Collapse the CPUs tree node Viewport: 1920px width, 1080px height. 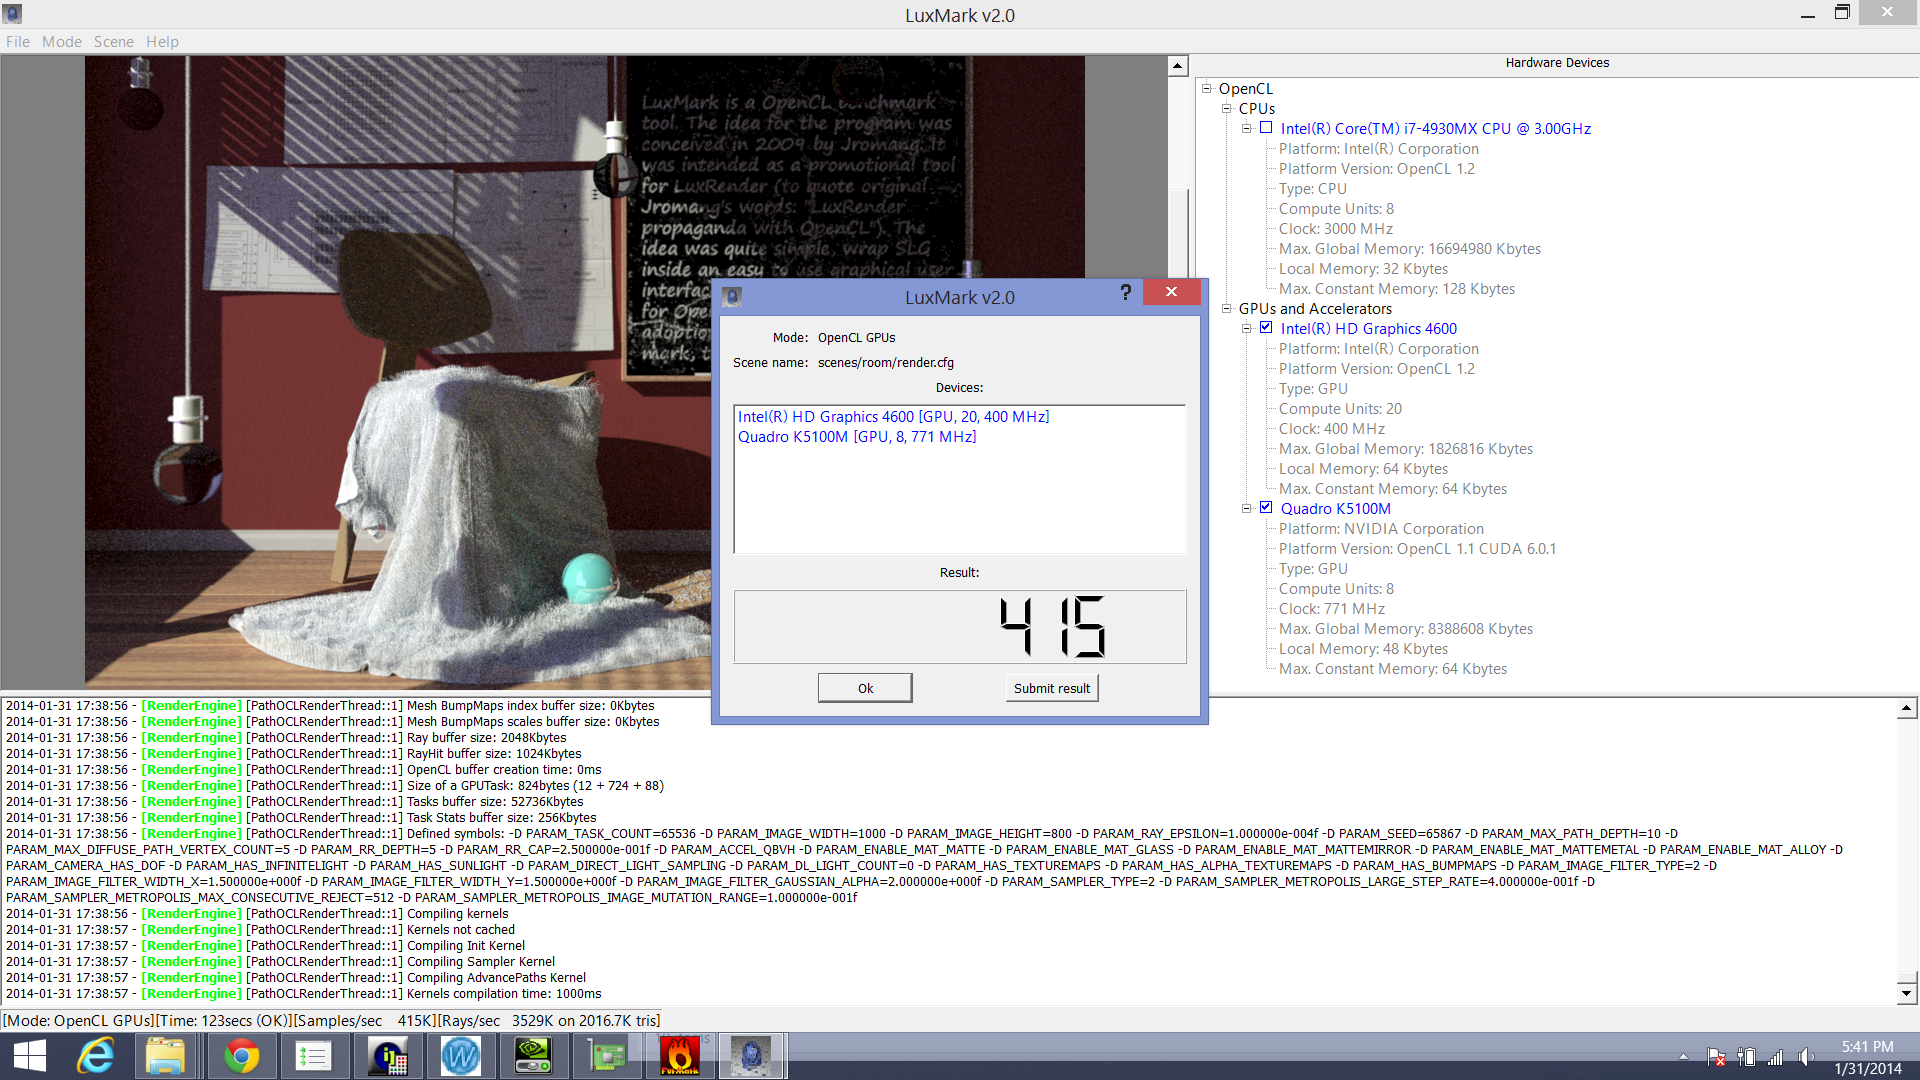[1226, 108]
